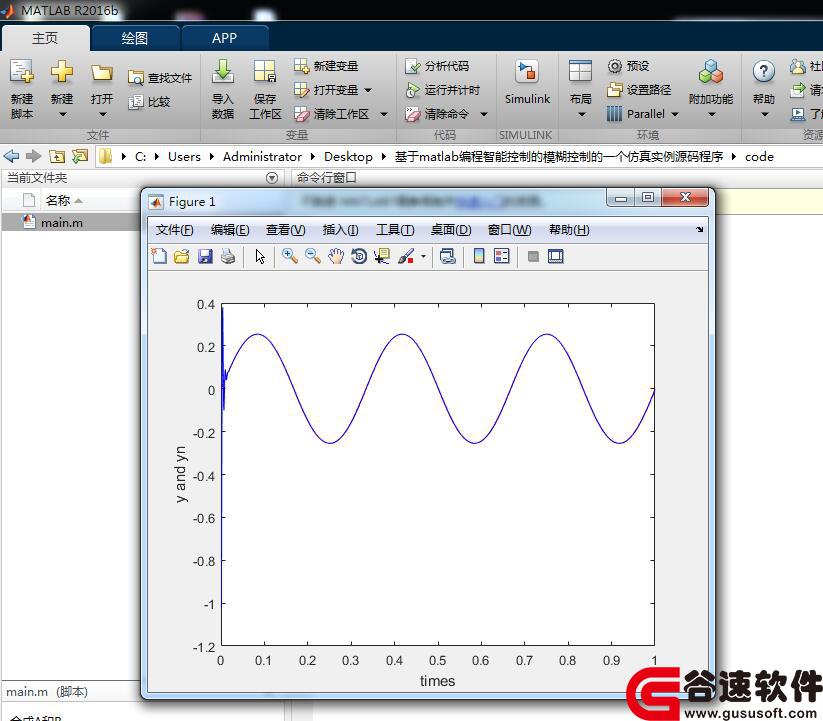Open Help (帮助) menu in Figure 1
Viewport: 823px width, 721px height.
point(569,230)
